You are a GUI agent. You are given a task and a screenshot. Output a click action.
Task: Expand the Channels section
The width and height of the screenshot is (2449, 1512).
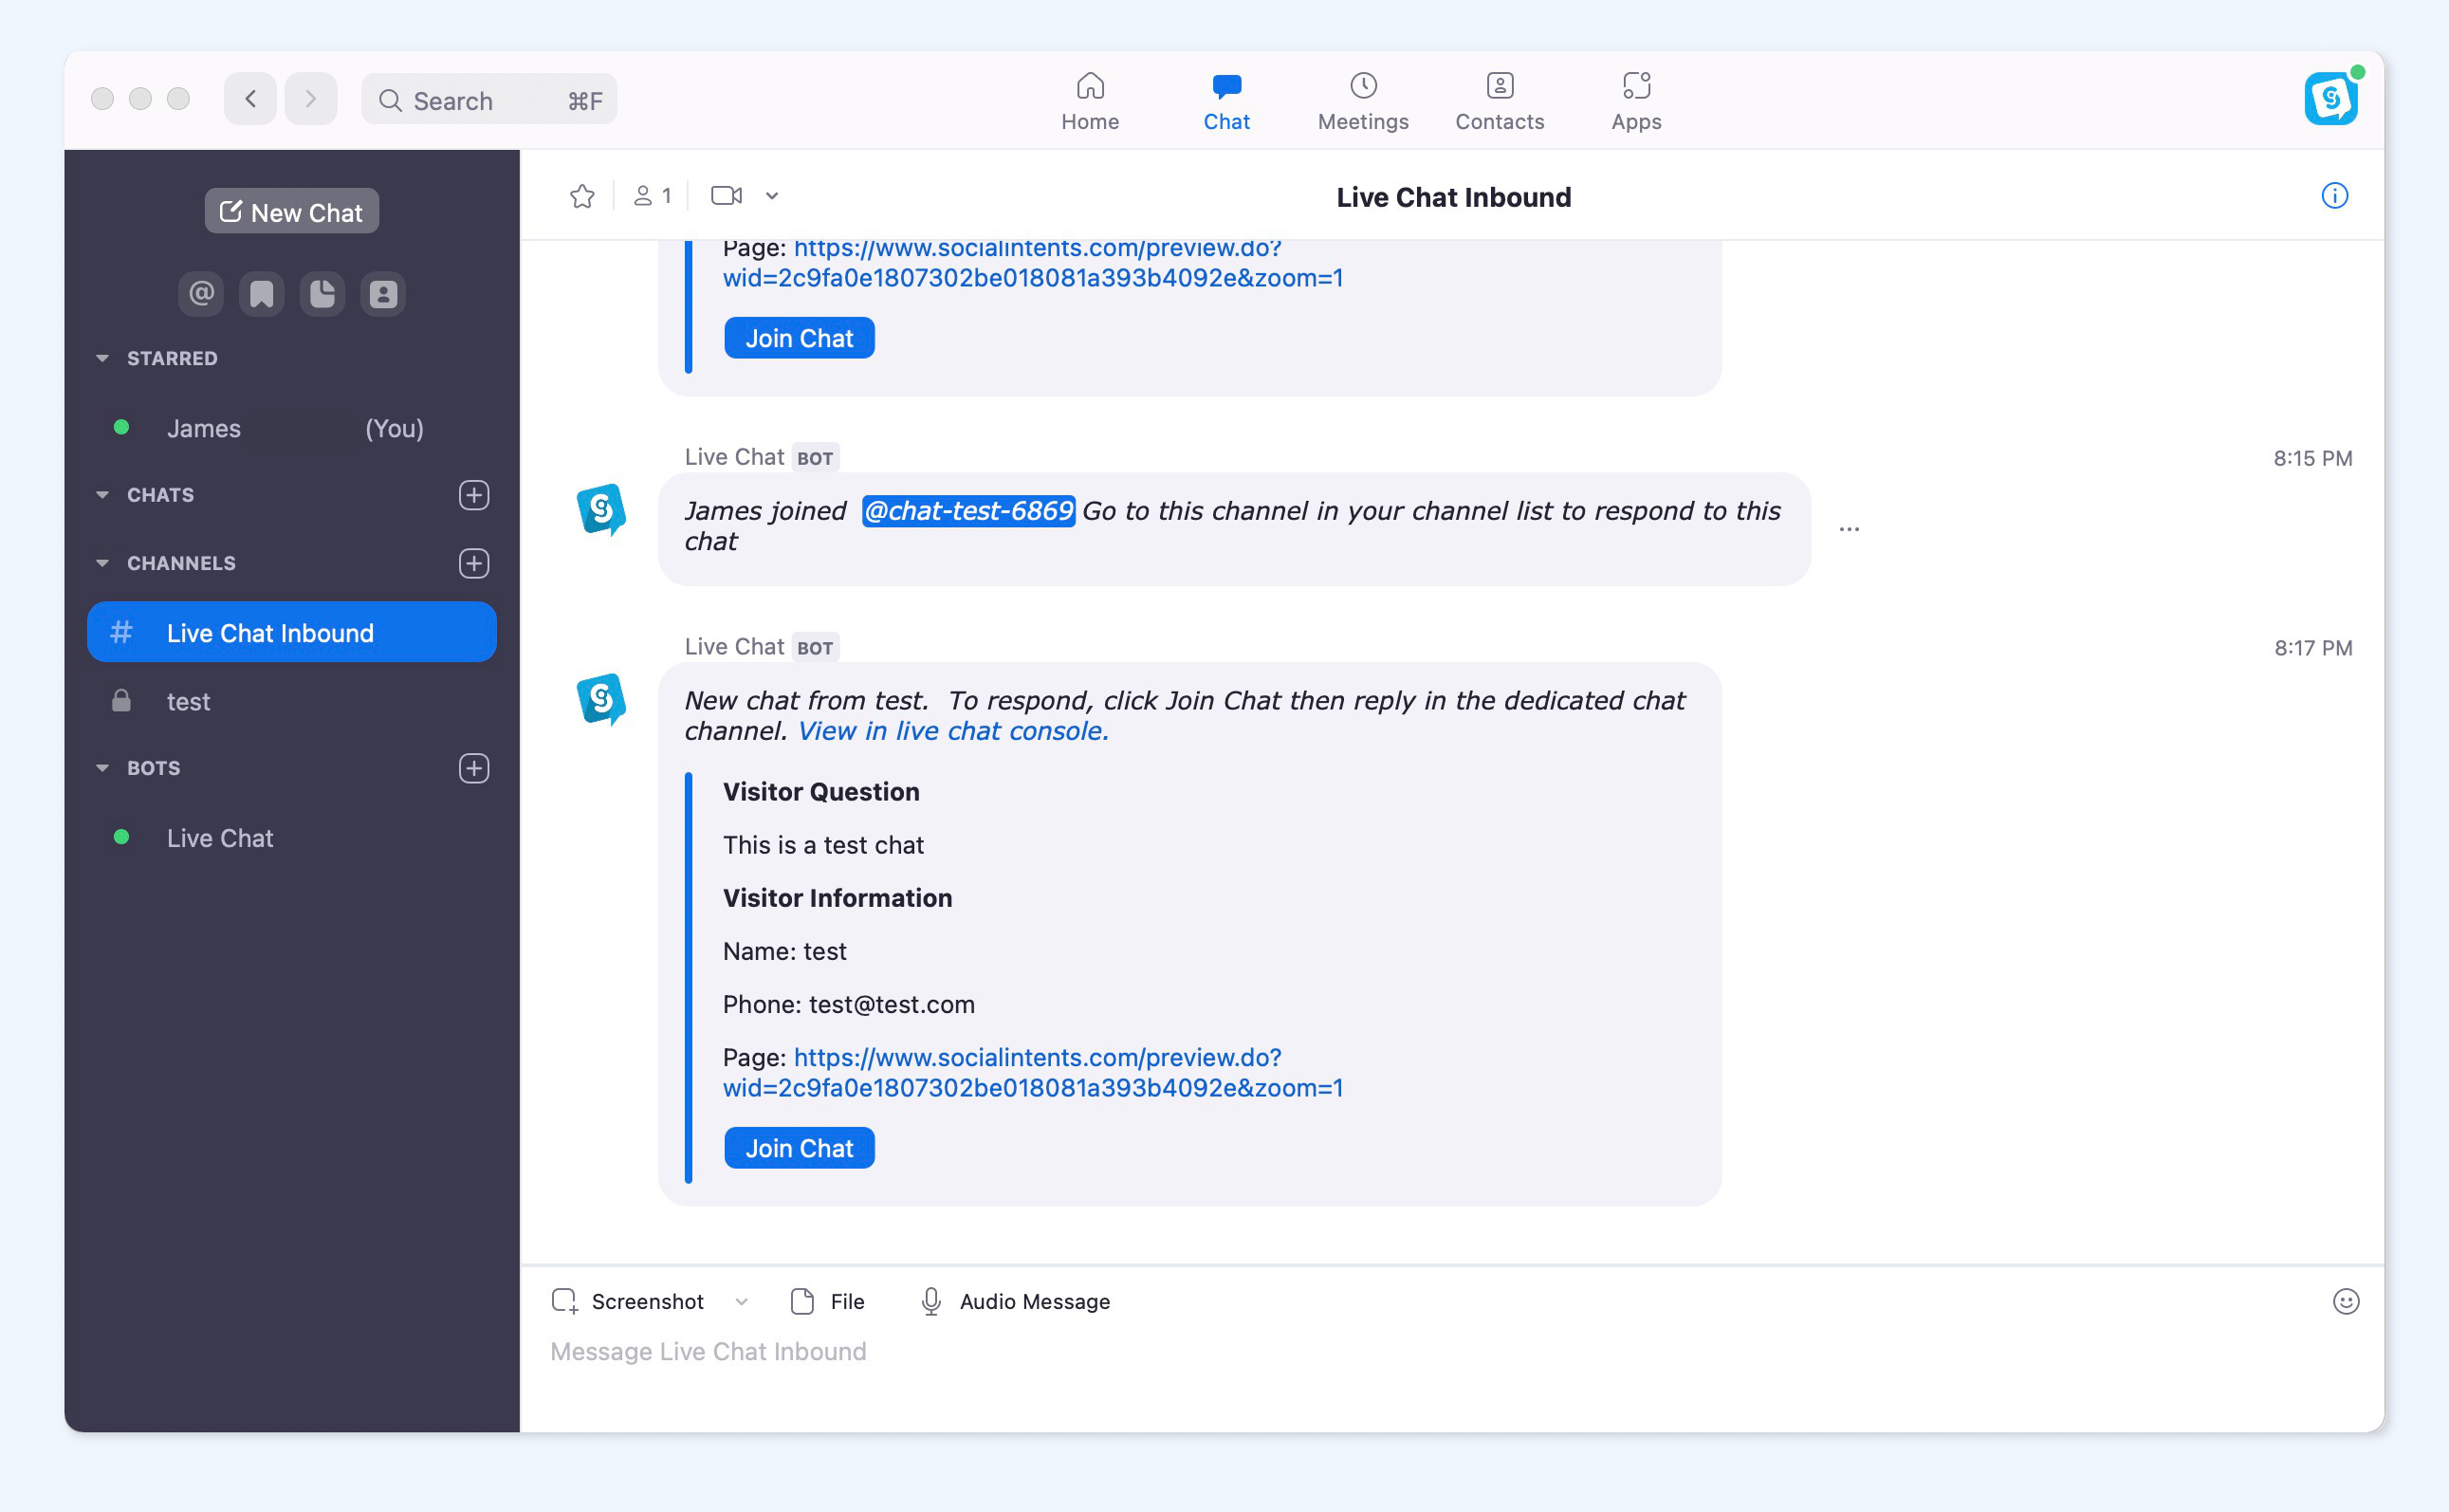(x=100, y=562)
